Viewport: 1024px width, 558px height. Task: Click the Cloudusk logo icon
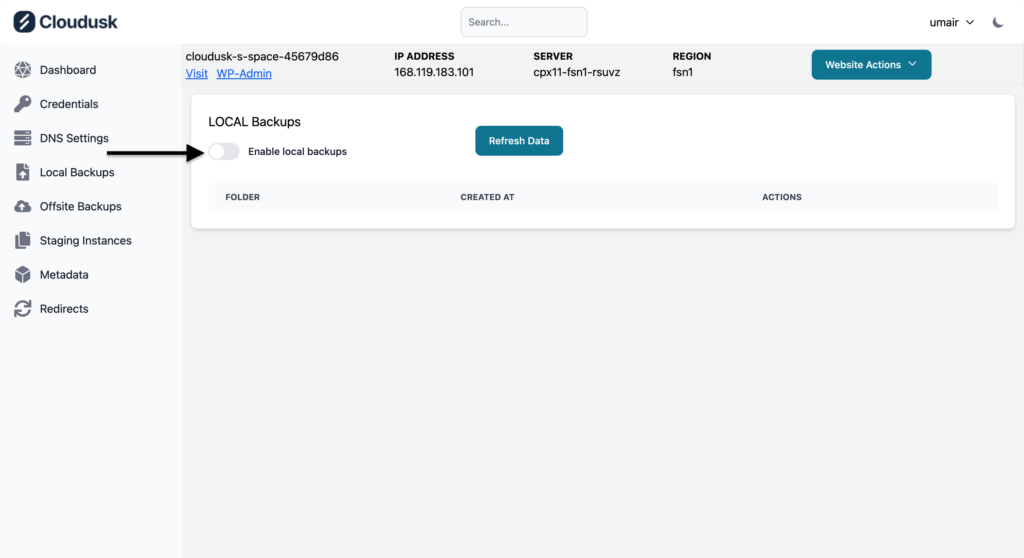click(x=24, y=21)
